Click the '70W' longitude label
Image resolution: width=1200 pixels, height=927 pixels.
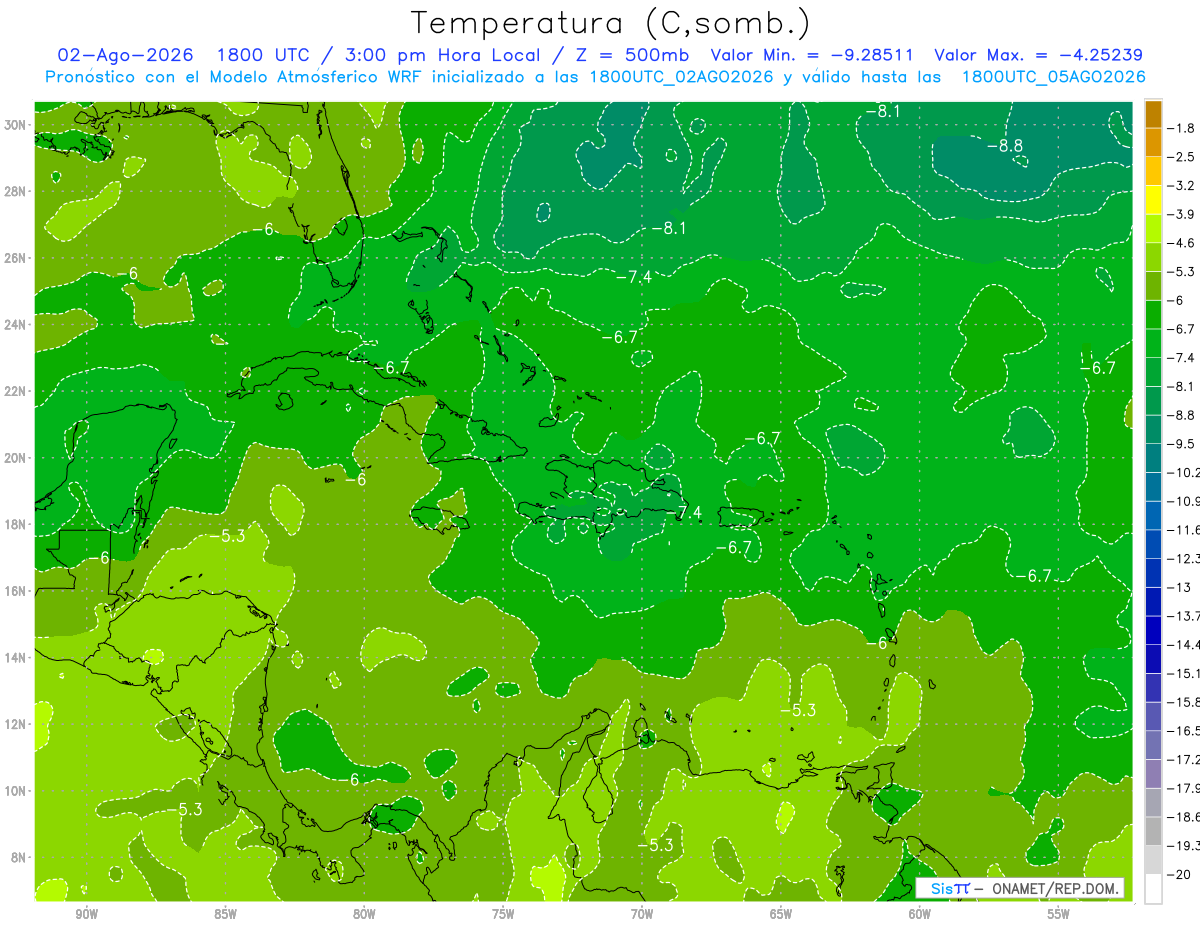pos(642,914)
